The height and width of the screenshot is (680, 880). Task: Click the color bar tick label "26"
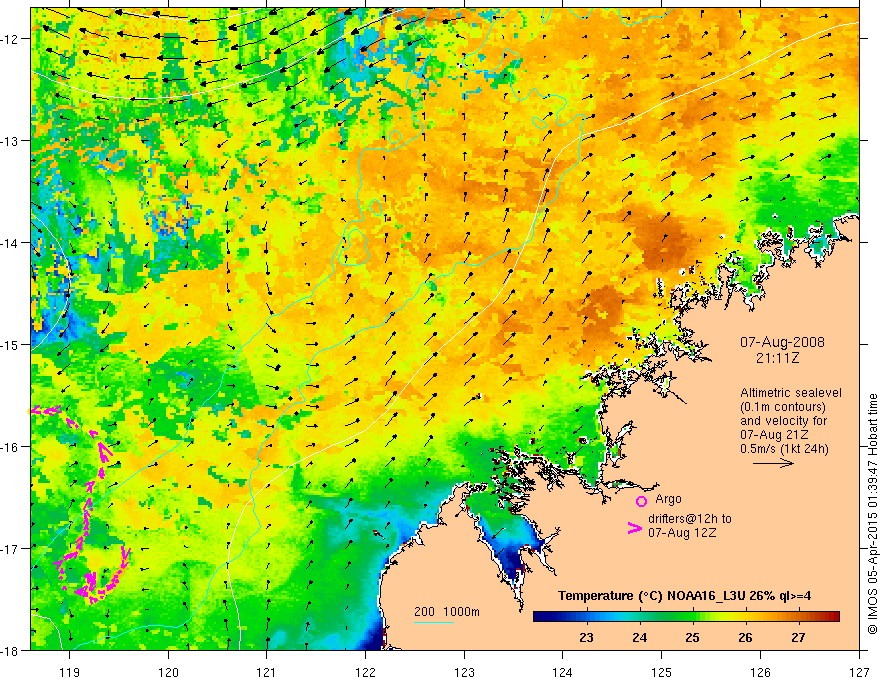745,638
